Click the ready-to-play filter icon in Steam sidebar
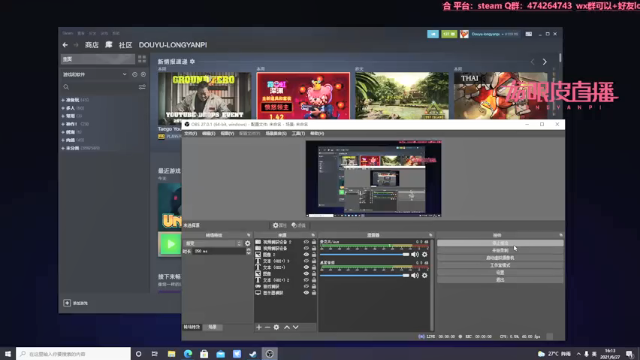Screen dimensions: 640x360 pyautogui.click(x=143, y=75)
